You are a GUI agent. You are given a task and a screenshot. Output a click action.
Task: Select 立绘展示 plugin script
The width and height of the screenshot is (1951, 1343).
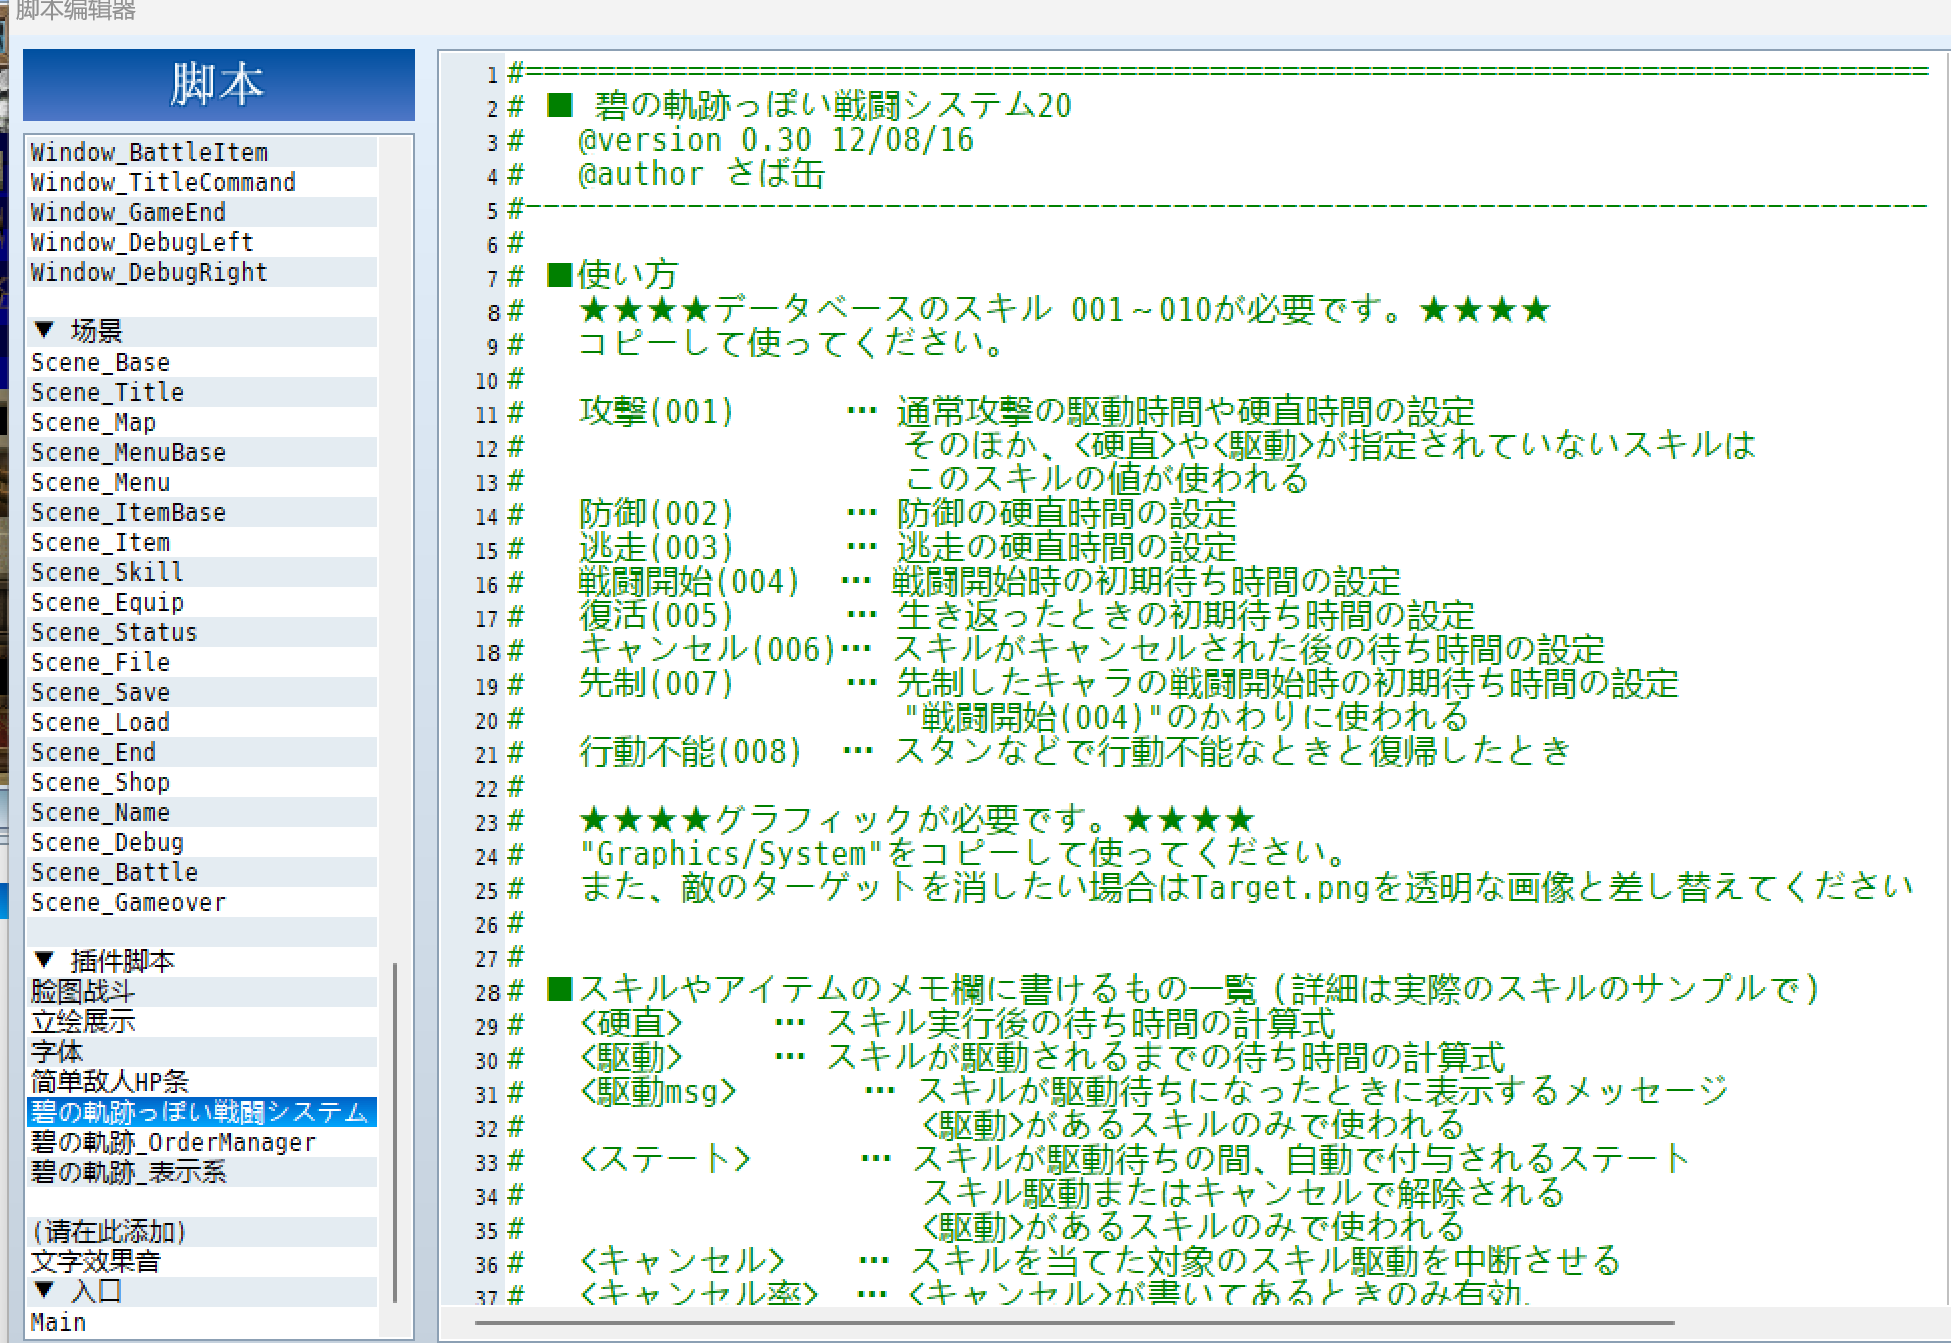click(202, 1021)
